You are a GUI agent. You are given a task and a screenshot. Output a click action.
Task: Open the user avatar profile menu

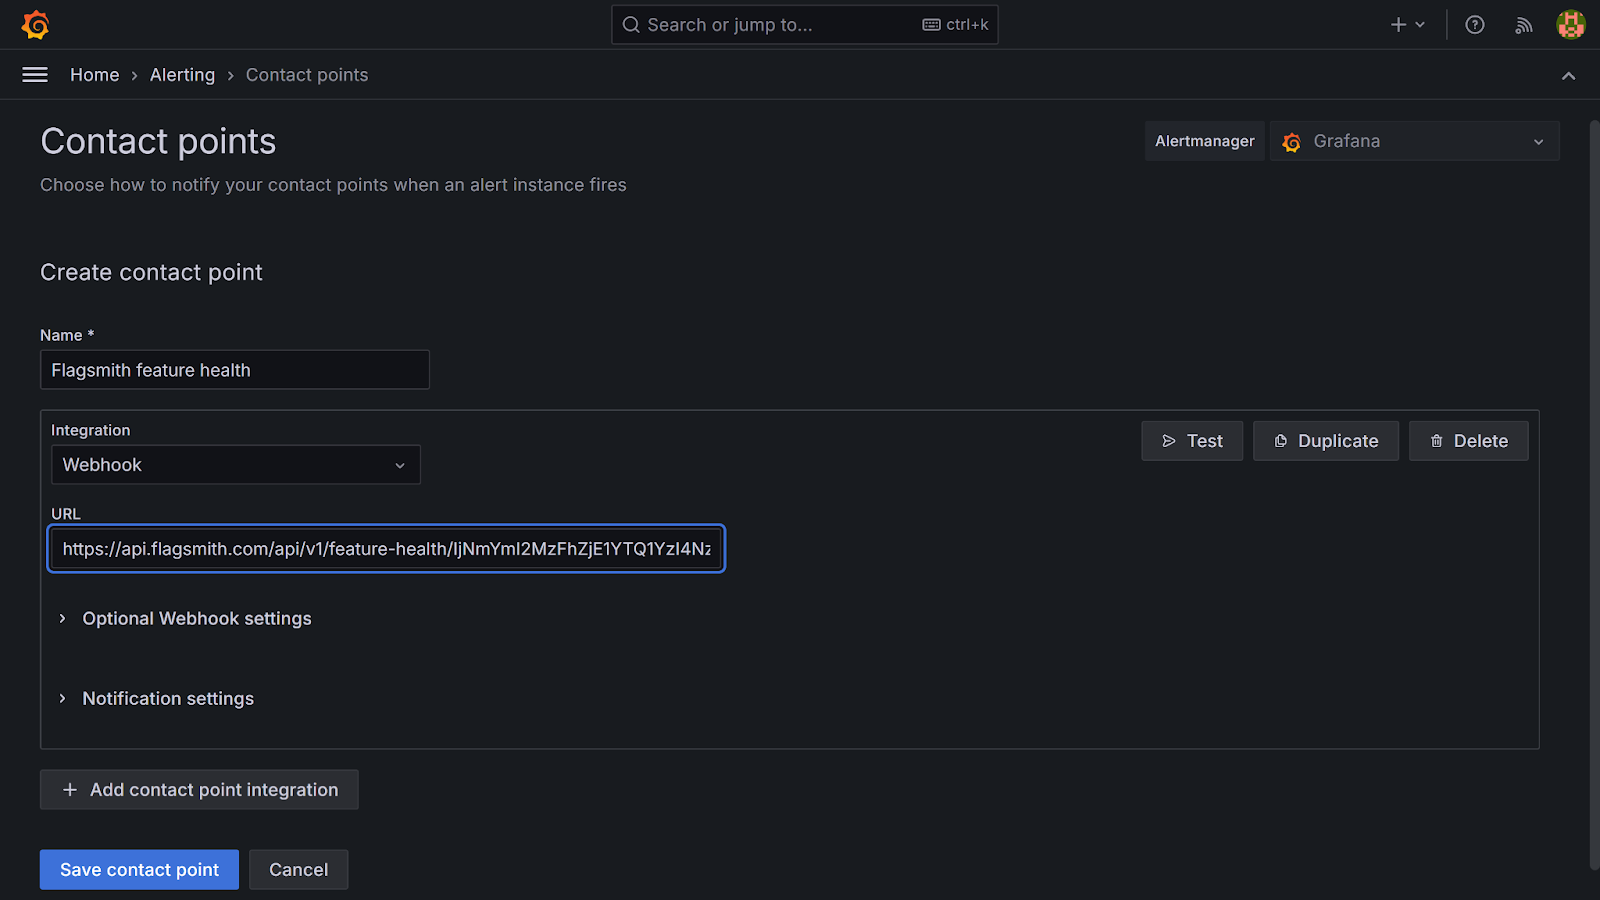tap(1571, 25)
